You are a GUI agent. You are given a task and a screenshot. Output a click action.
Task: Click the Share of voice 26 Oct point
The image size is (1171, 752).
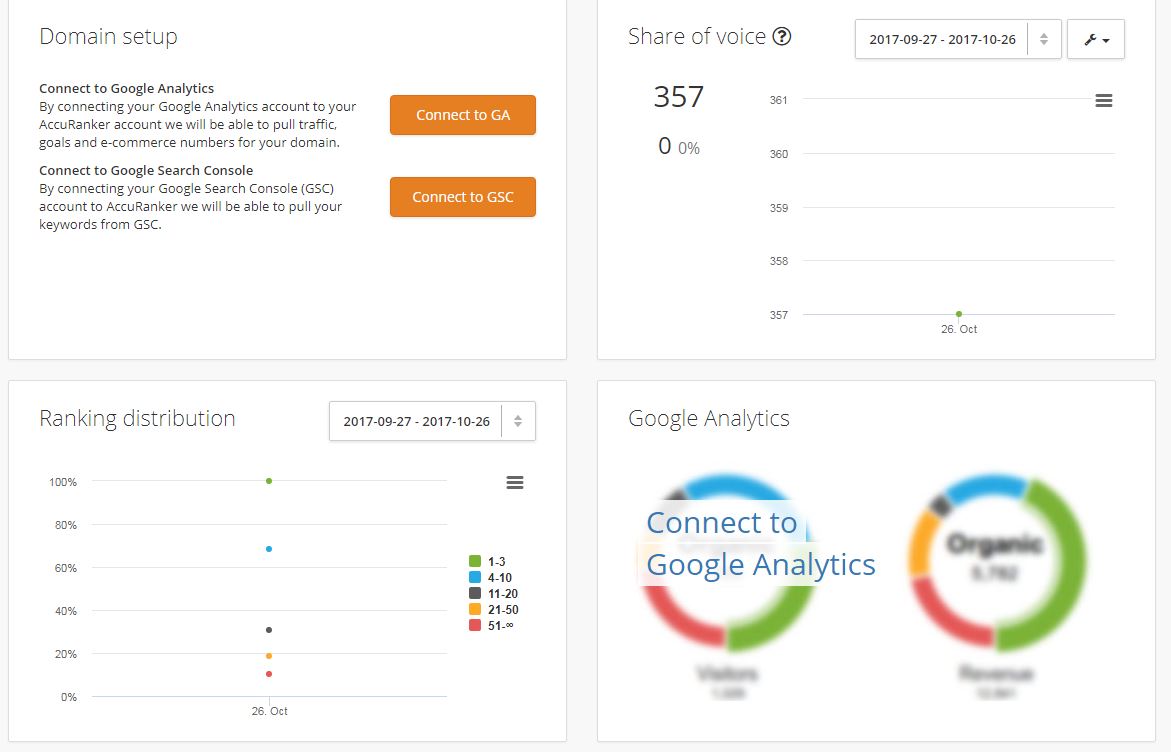[x=959, y=314]
